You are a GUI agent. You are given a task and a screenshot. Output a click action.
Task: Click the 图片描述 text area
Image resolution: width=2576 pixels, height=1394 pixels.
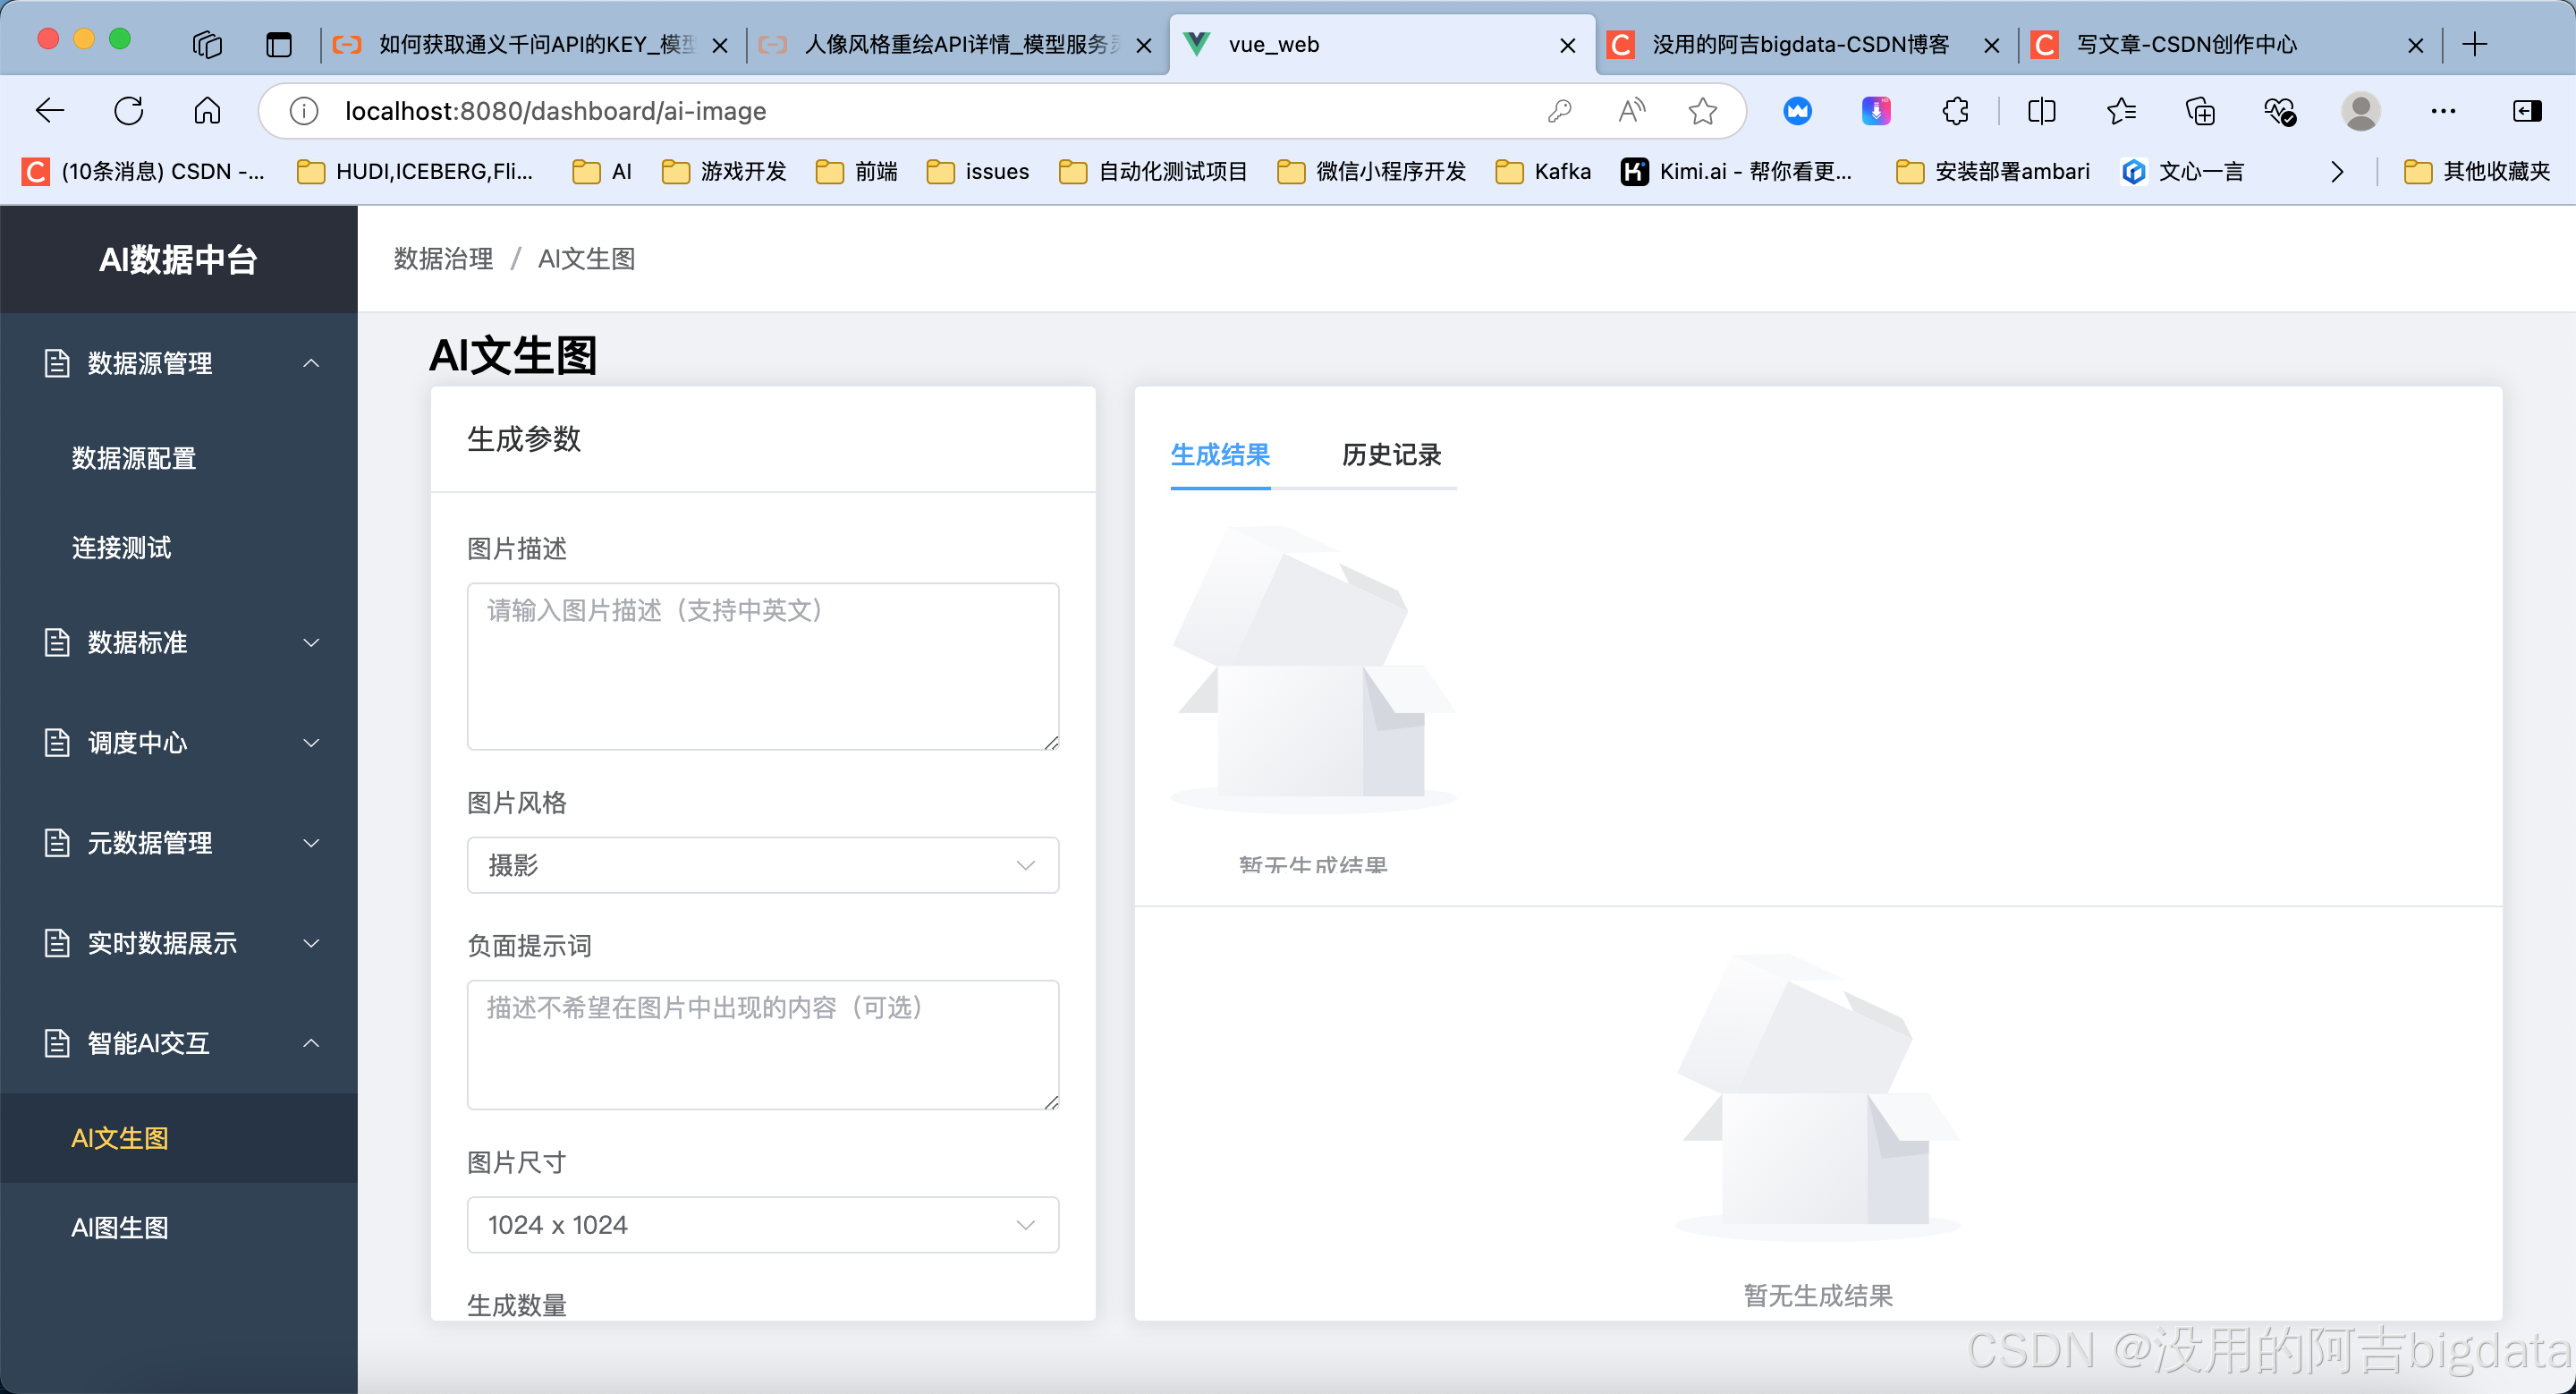tap(762, 666)
